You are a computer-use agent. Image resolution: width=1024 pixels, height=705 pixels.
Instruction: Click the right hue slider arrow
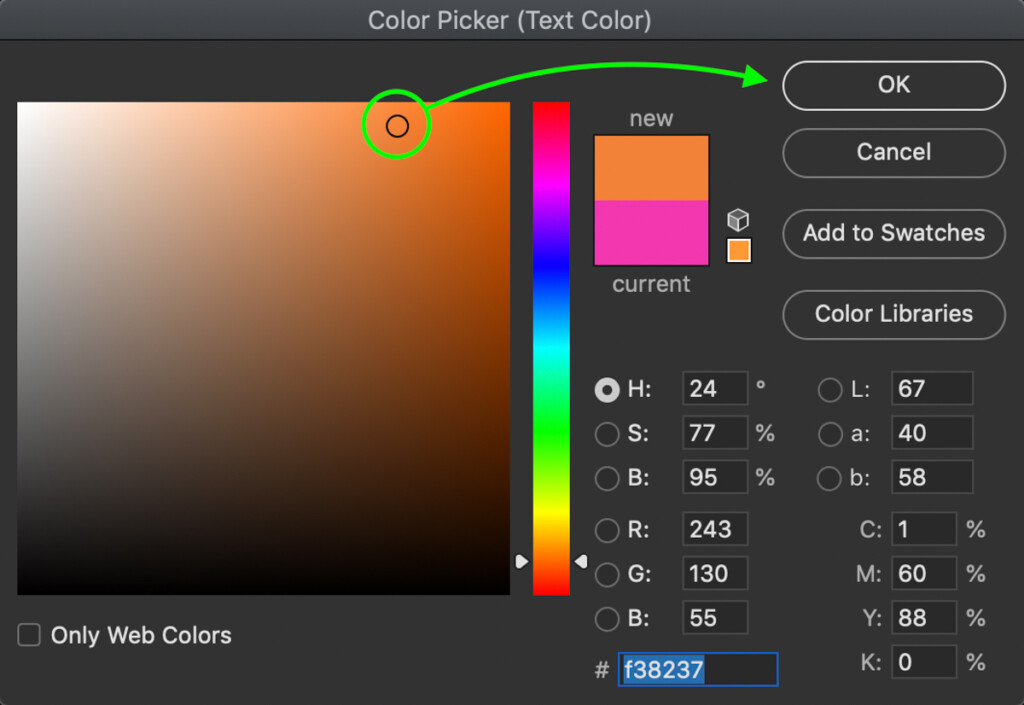pos(581,561)
